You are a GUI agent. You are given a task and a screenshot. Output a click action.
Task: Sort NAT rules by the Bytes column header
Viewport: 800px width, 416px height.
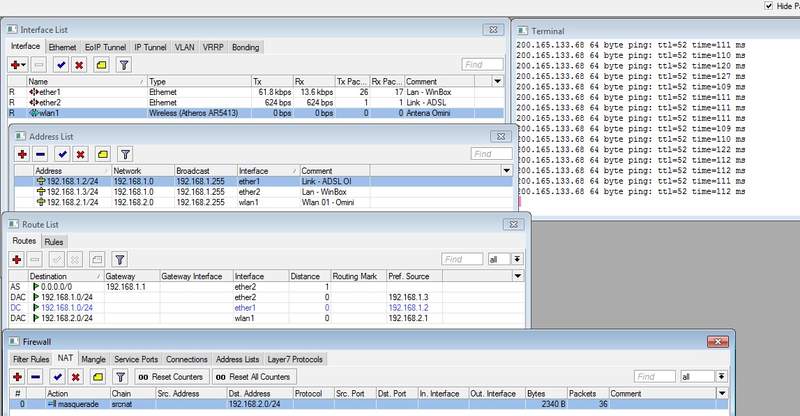pos(545,394)
